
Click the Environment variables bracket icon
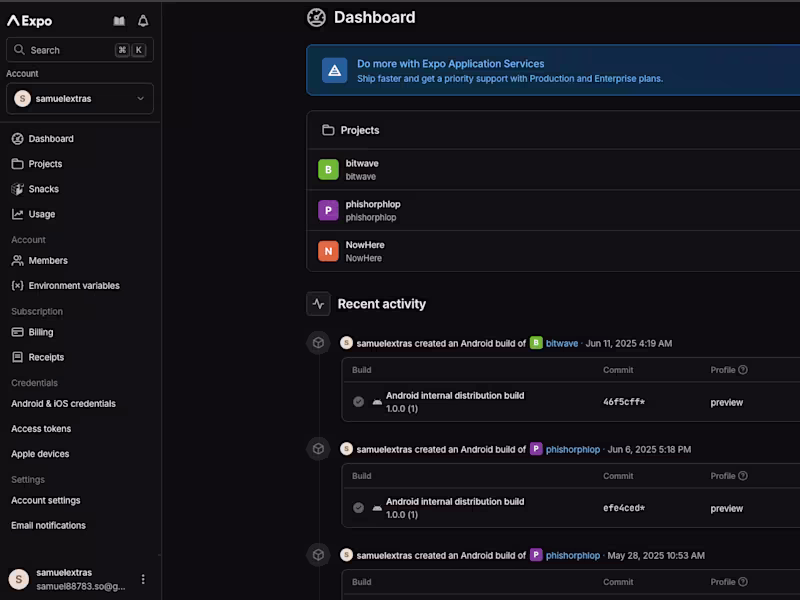(17, 286)
